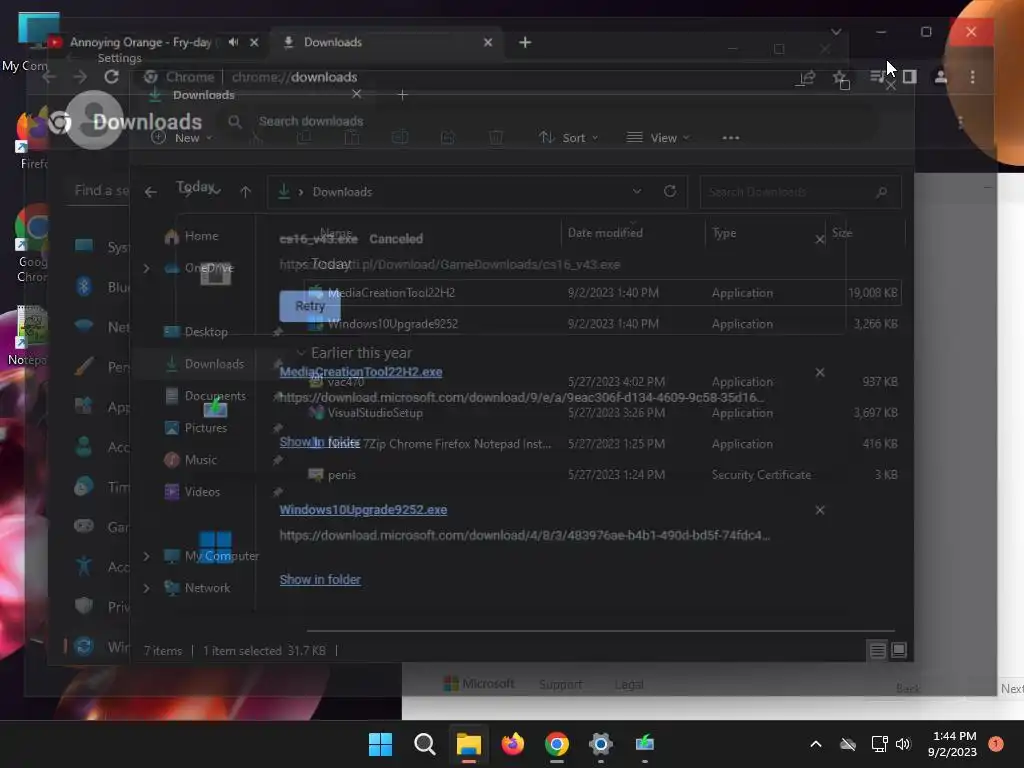The image size is (1024, 768).
Task: Open Windows Search from the taskbar
Action: [x=424, y=744]
